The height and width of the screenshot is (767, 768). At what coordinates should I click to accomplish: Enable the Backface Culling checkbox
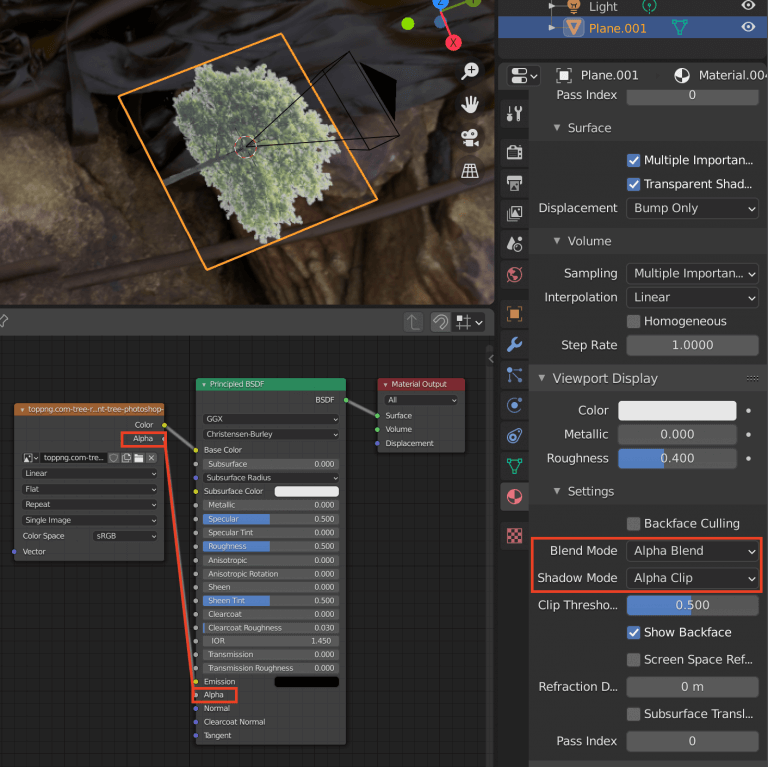point(634,524)
